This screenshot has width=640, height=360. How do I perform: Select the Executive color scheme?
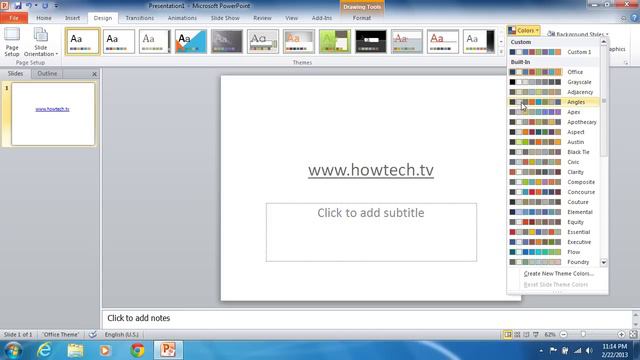(x=553, y=242)
